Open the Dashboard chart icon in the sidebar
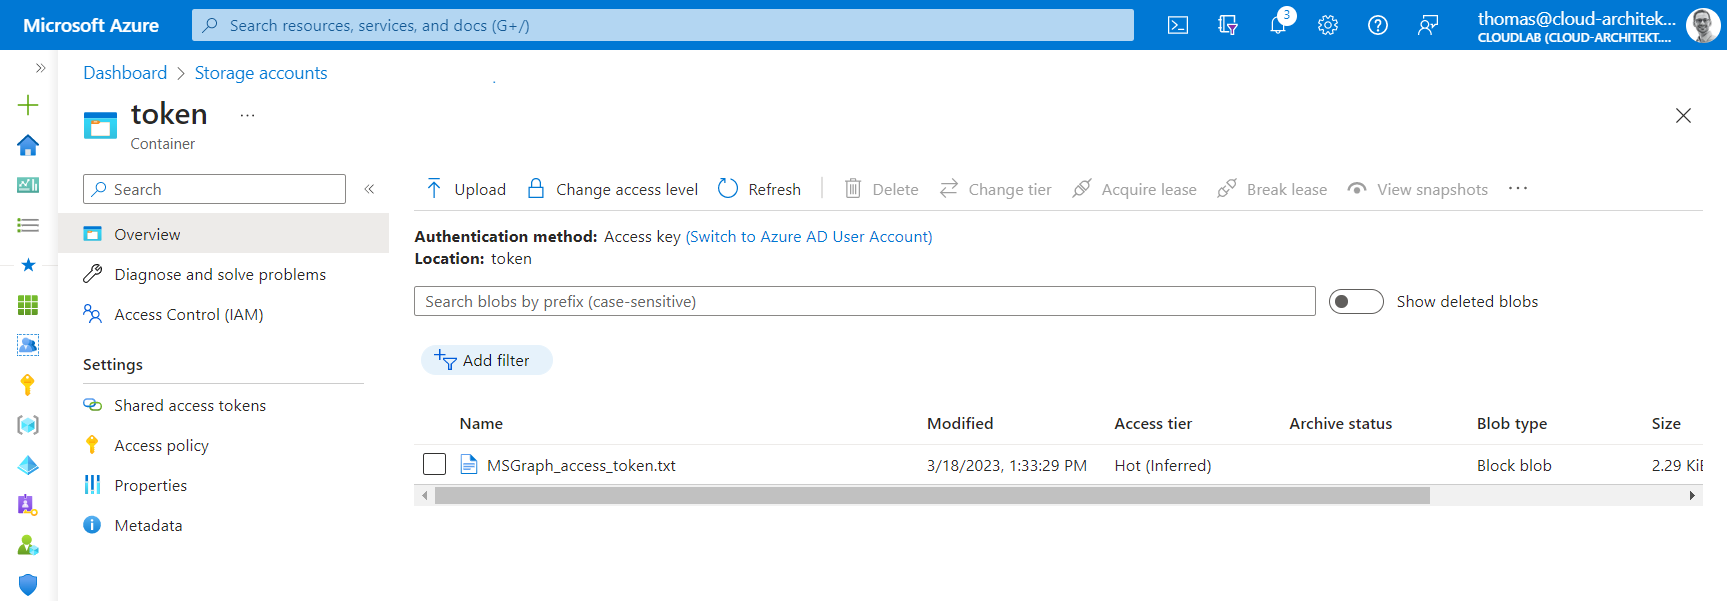This screenshot has width=1727, height=601. click(x=28, y=185)
